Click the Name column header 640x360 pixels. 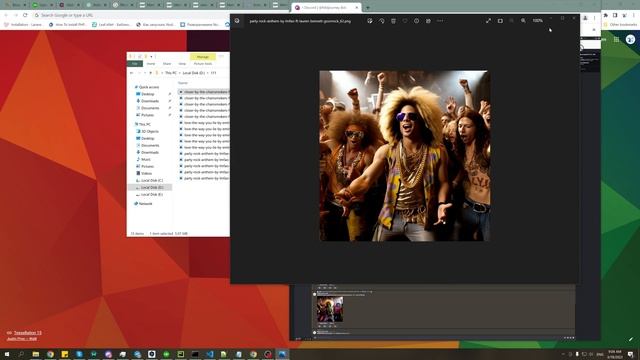(183, 83)
